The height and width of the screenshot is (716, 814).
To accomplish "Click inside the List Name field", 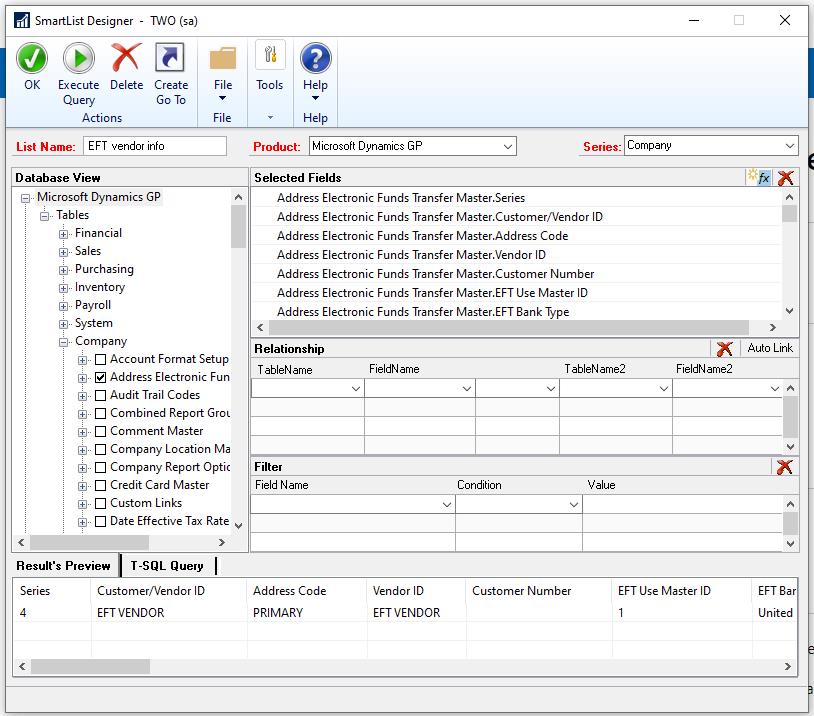I will (x=155, y=145).
